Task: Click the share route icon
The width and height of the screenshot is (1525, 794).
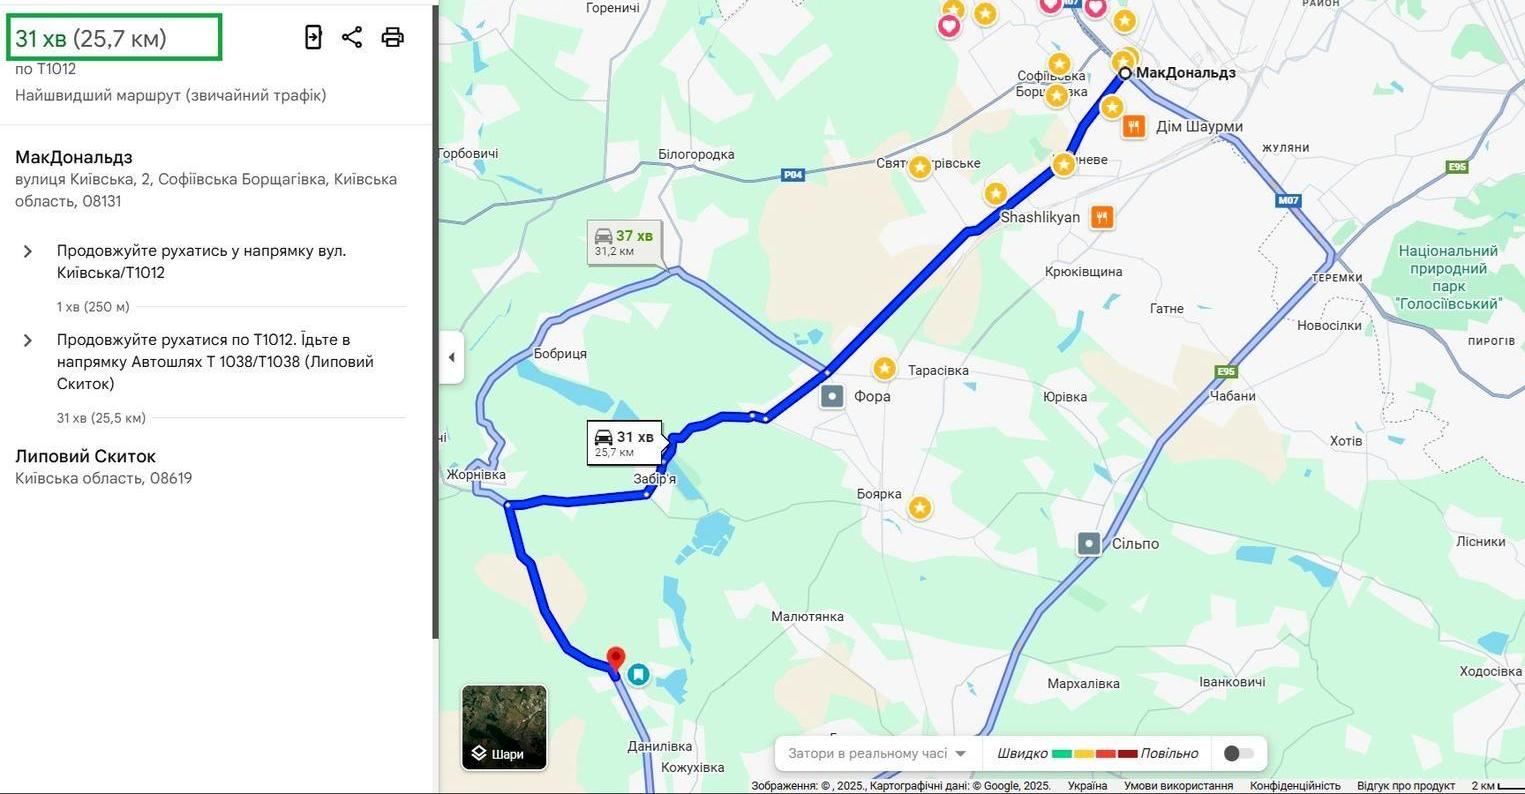Action: (352, 37)
